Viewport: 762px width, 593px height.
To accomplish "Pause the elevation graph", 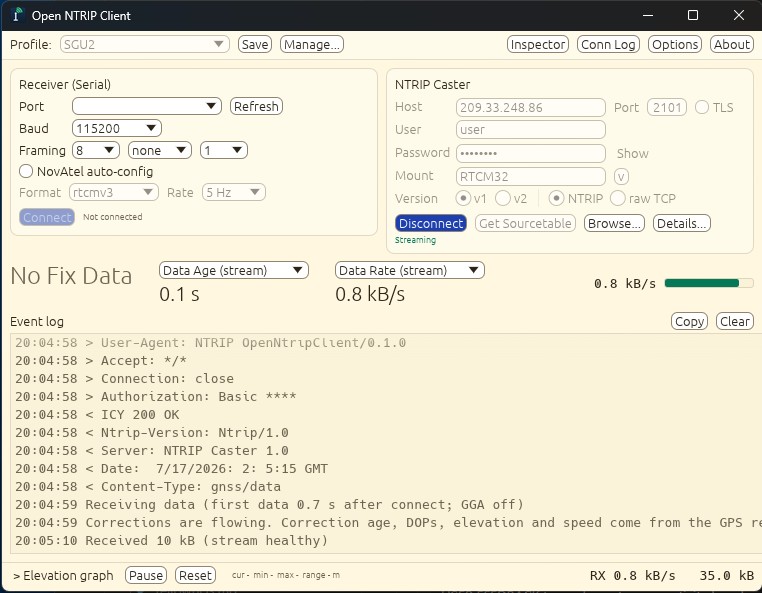I will pos(146,576).
